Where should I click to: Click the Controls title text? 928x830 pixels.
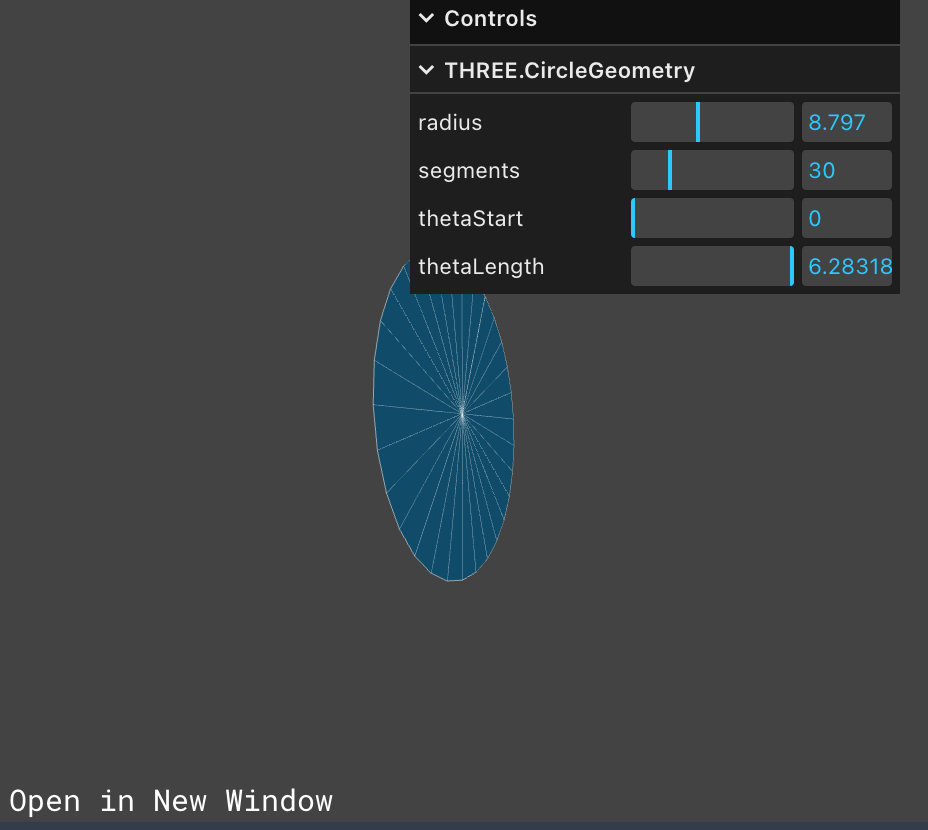coord(491,18)
